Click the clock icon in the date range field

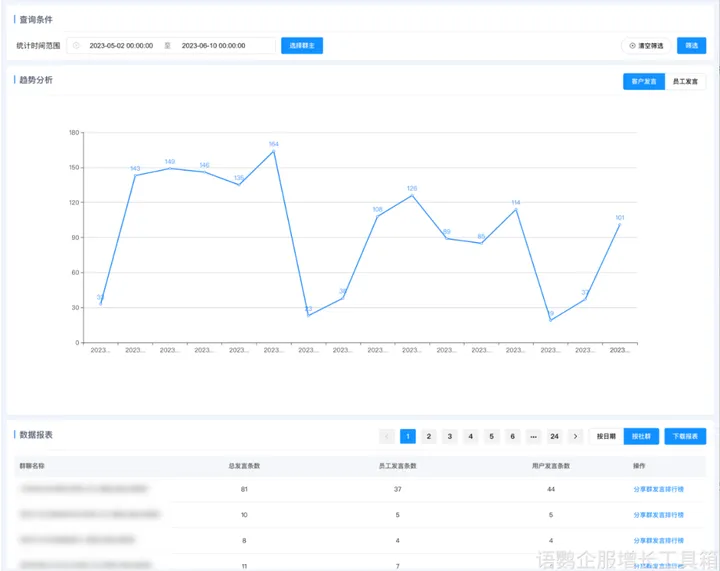(x=76, y=46)
